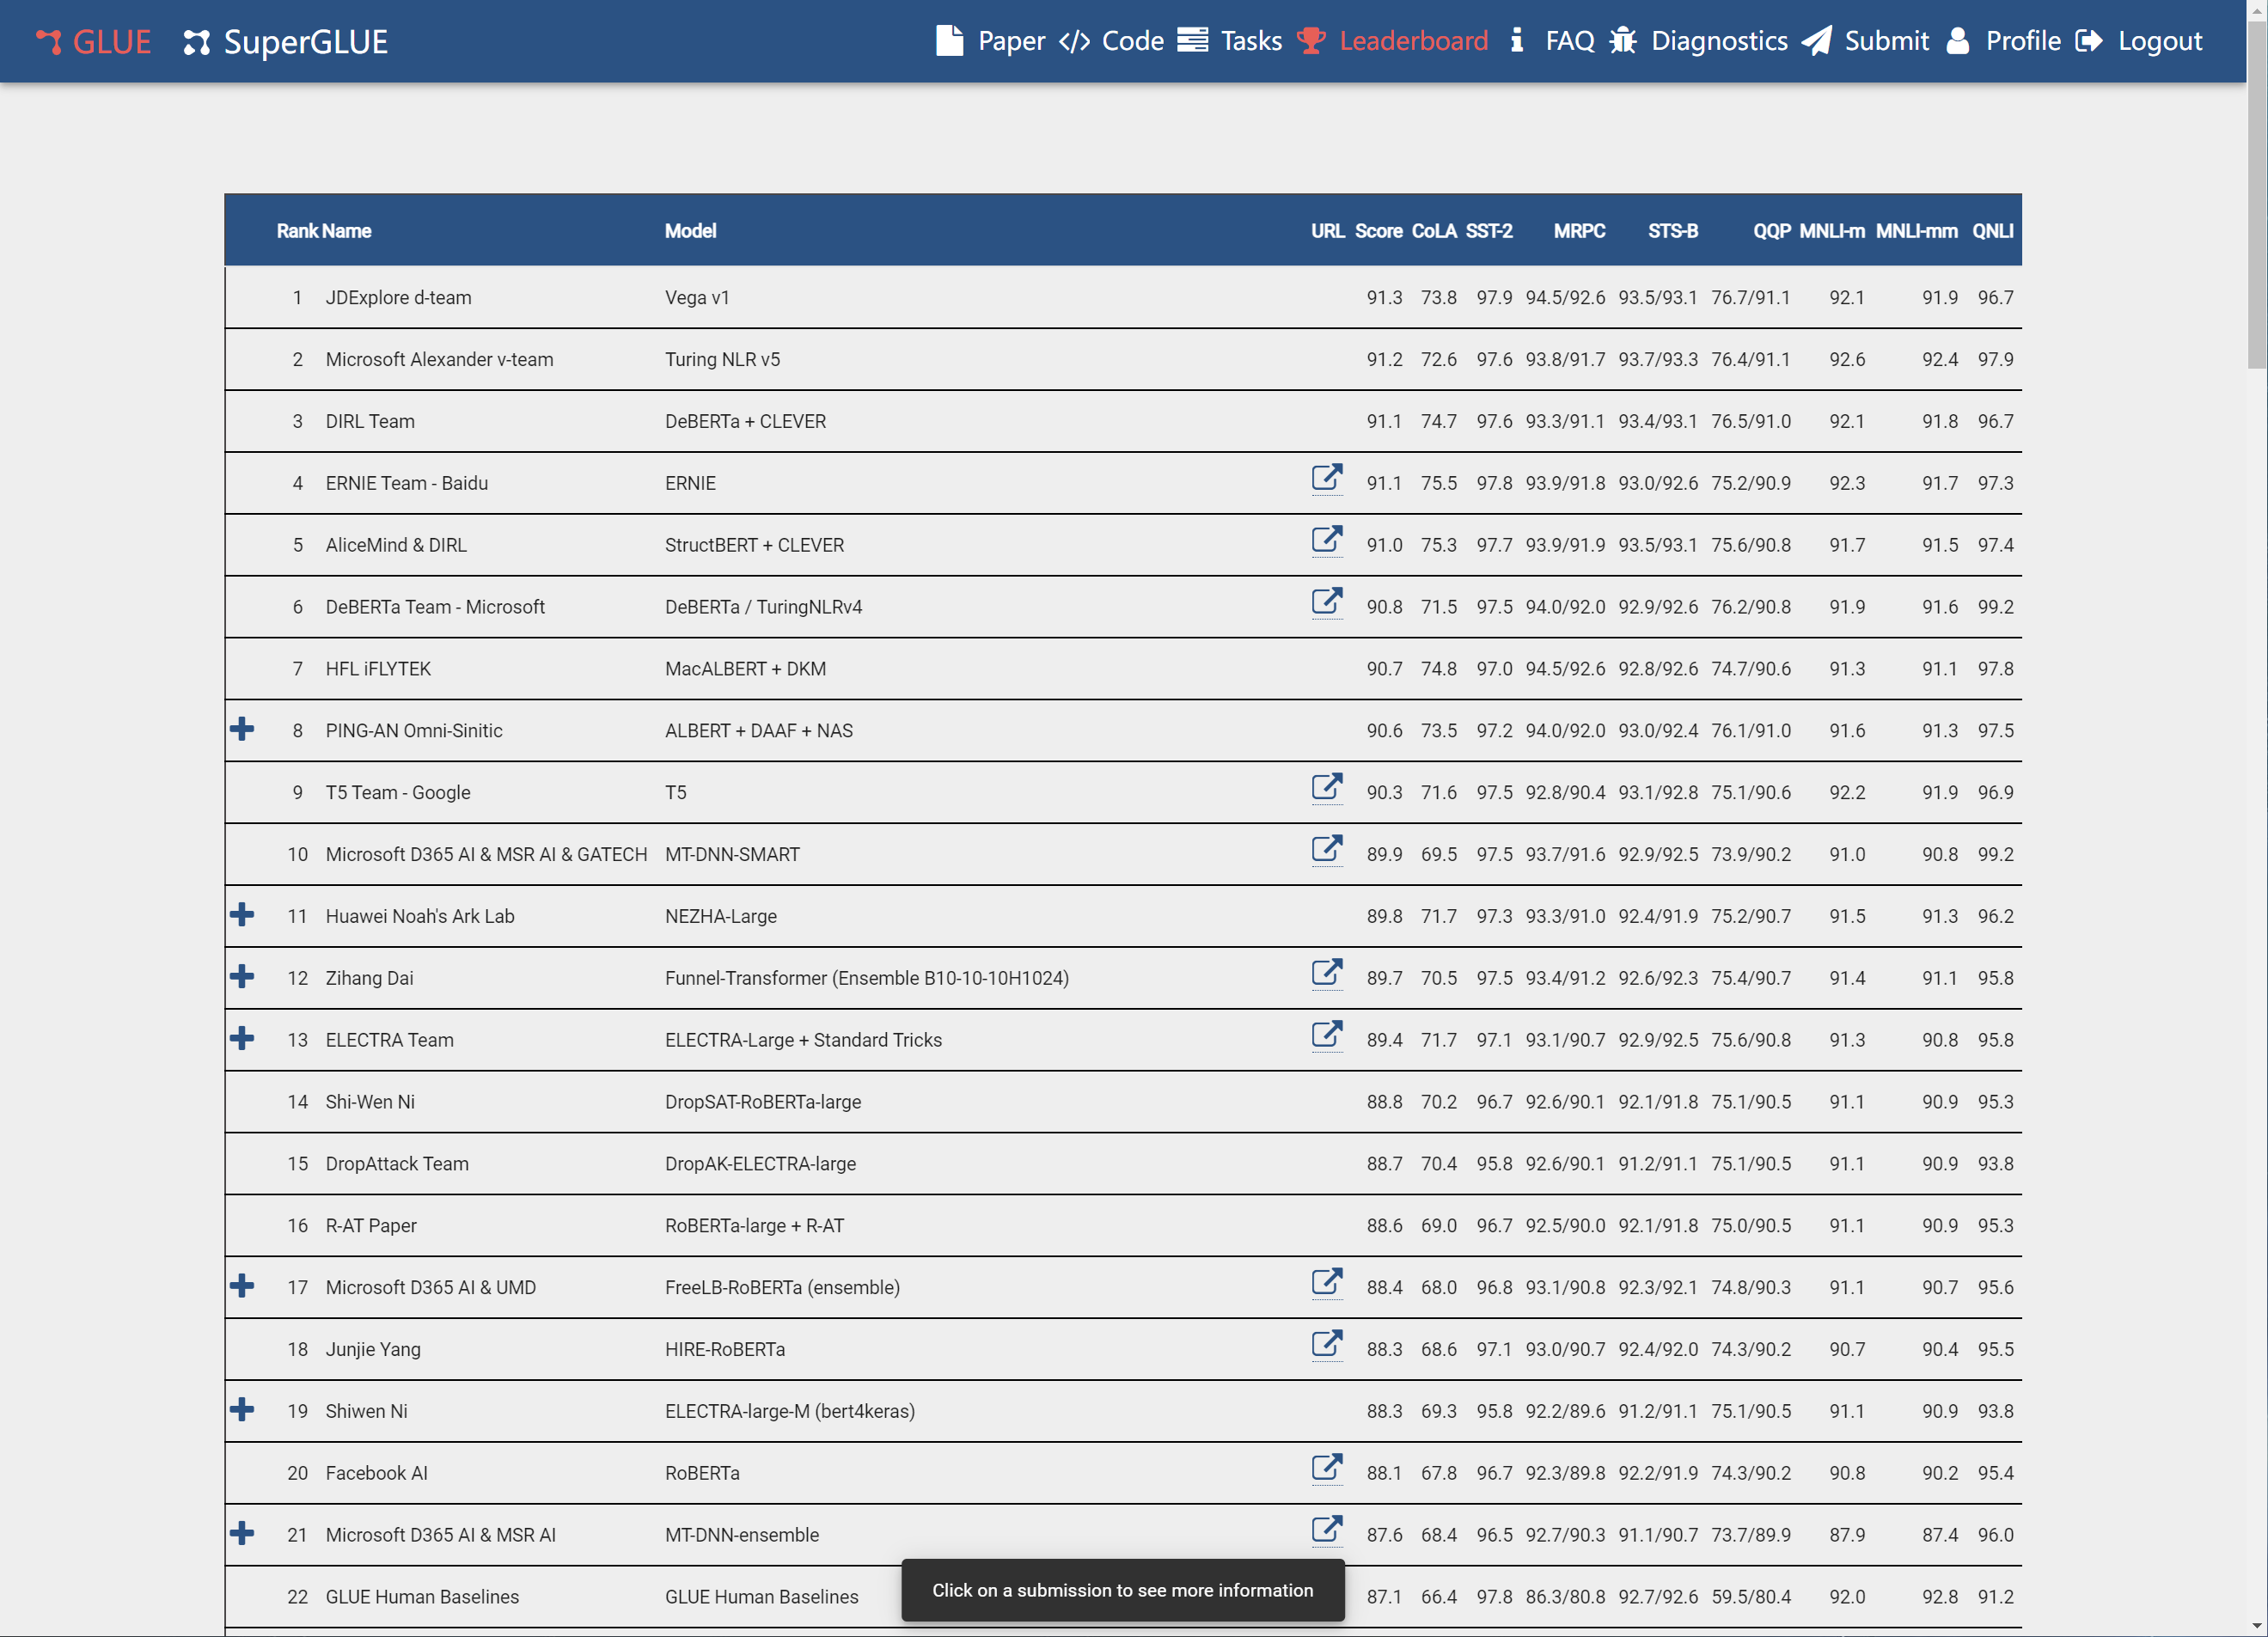Click the Tasks list icon

[1192, 40]
